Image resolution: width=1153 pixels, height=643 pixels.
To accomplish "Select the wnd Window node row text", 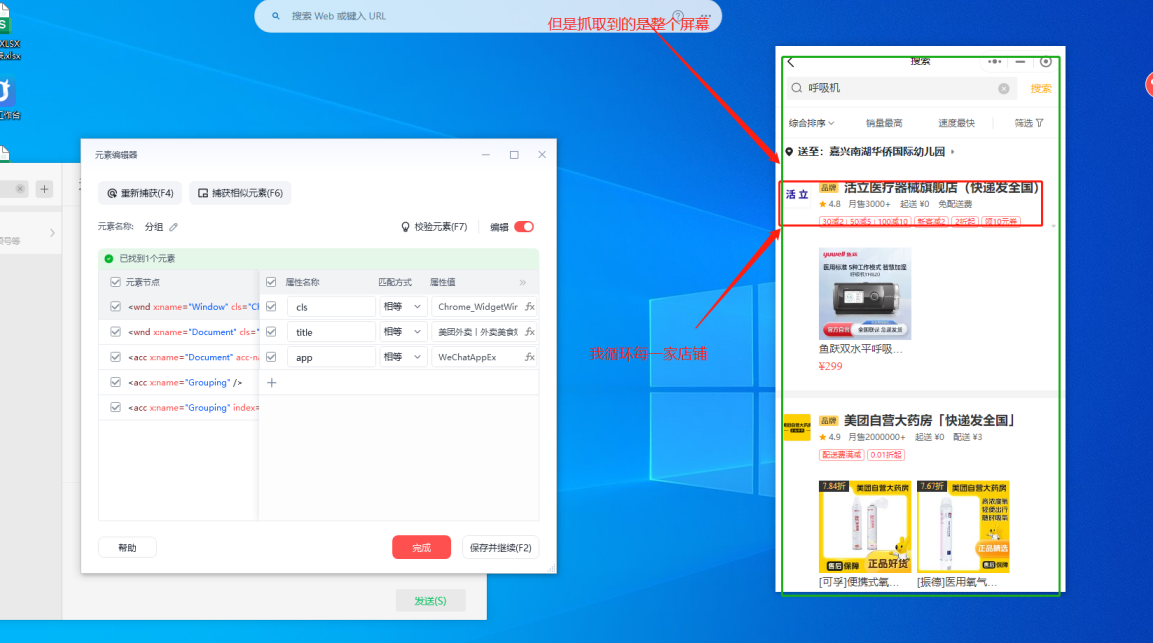I will (193, 307).
